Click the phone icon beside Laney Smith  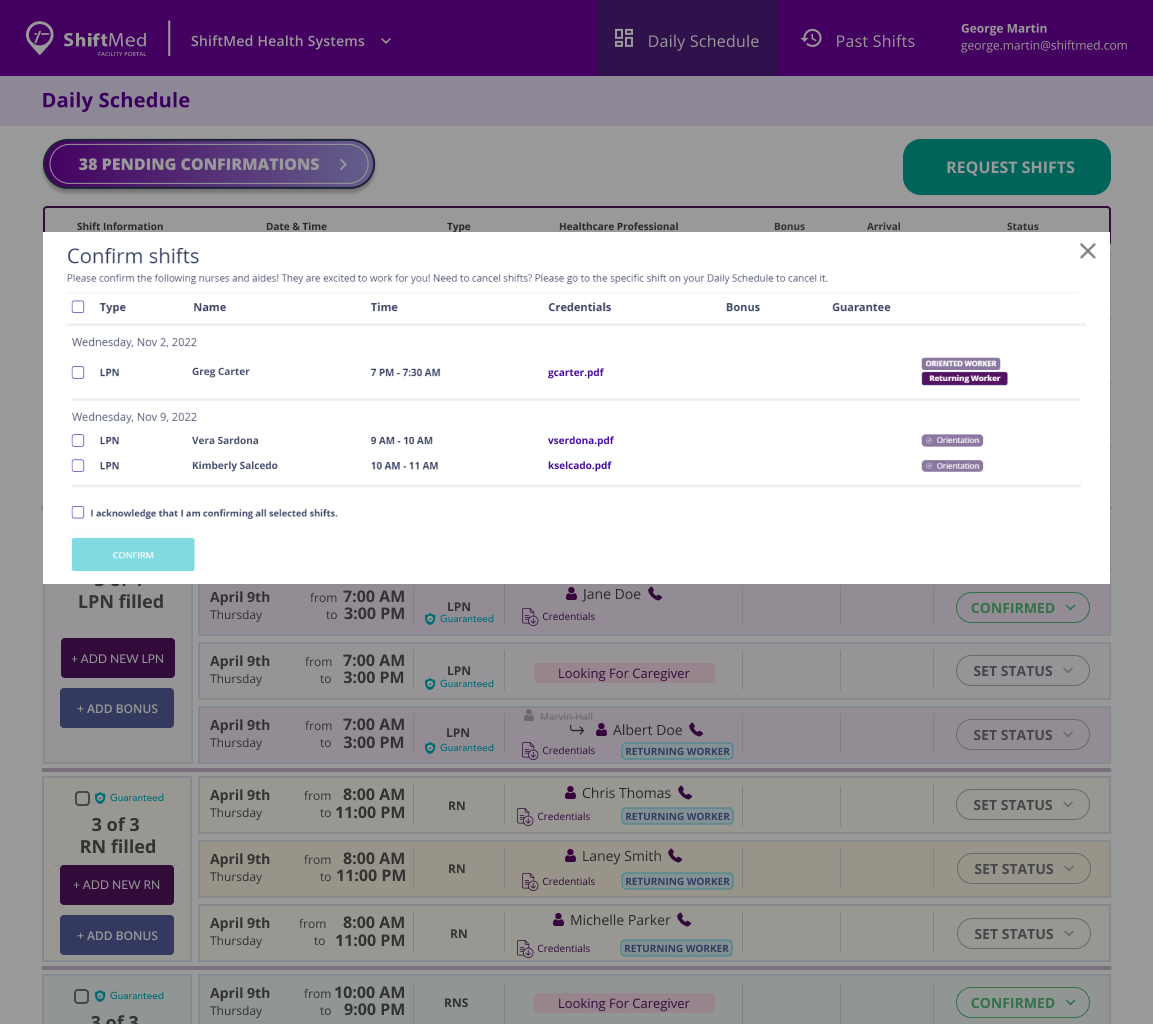coord(675,856)
